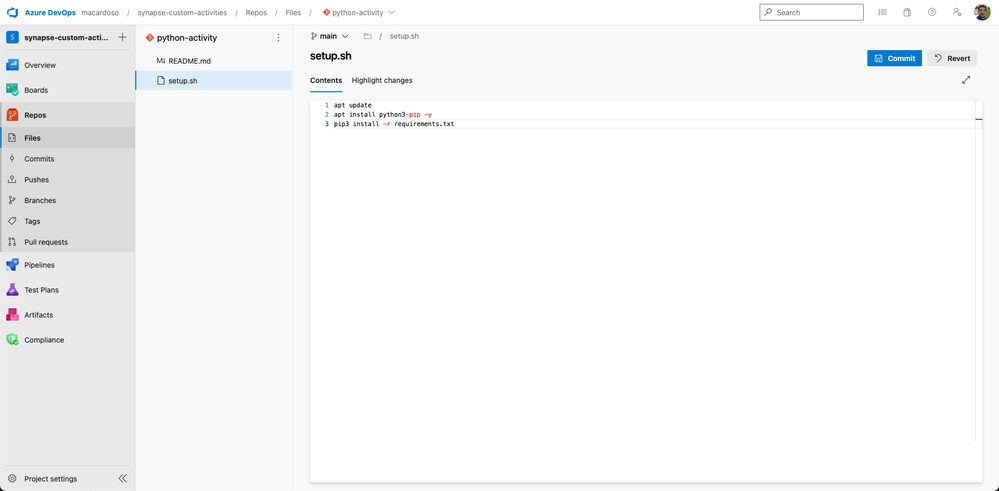Select setup.sh in file tree
The height and width of the screenshot is (491, 999).
(x=213, y=80)
